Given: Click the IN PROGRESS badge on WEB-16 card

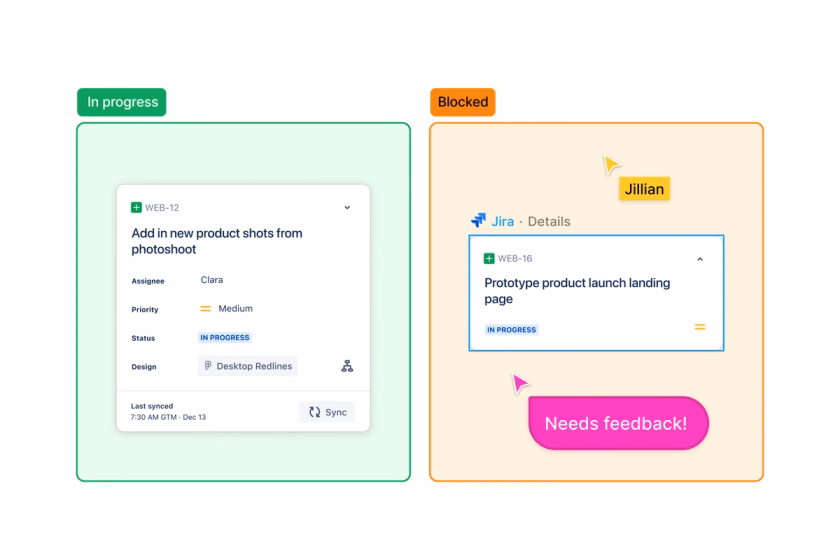Looking at the screenshot, I should point(512,329).
